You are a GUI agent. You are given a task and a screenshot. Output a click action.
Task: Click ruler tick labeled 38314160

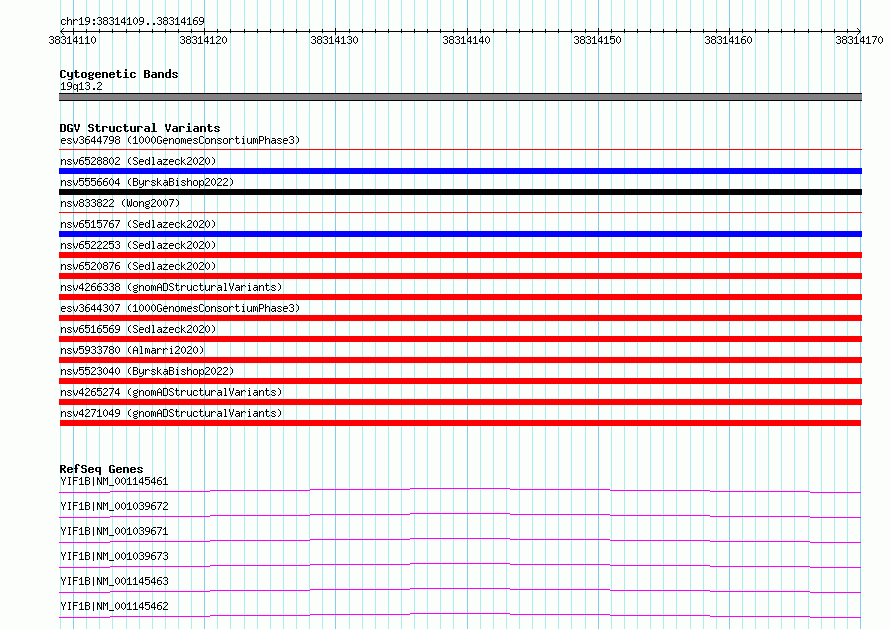(x=728, y=40)
